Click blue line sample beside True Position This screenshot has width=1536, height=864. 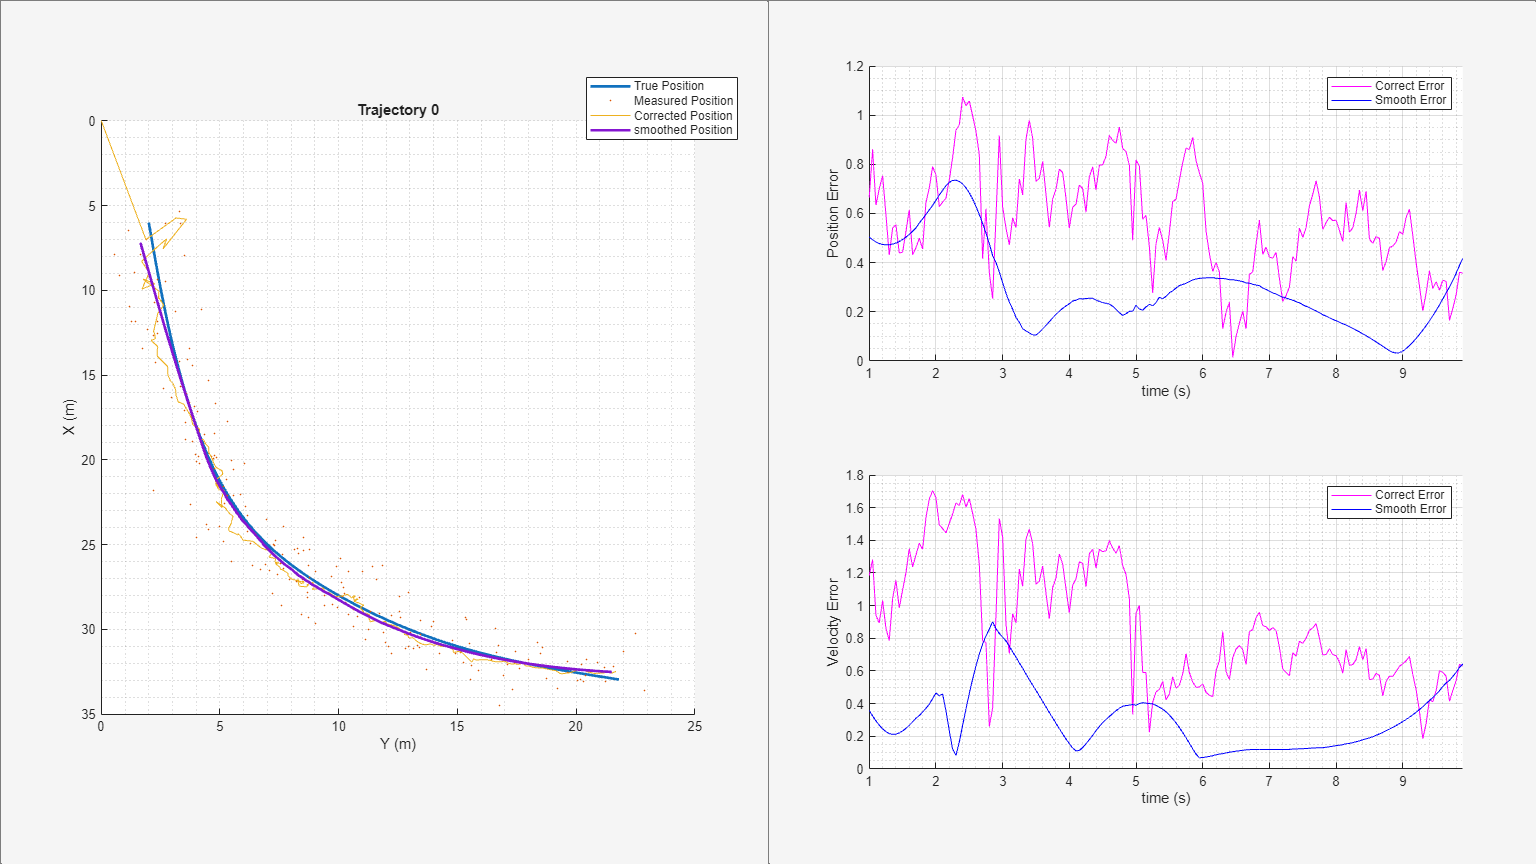click(x=610, y=86)
